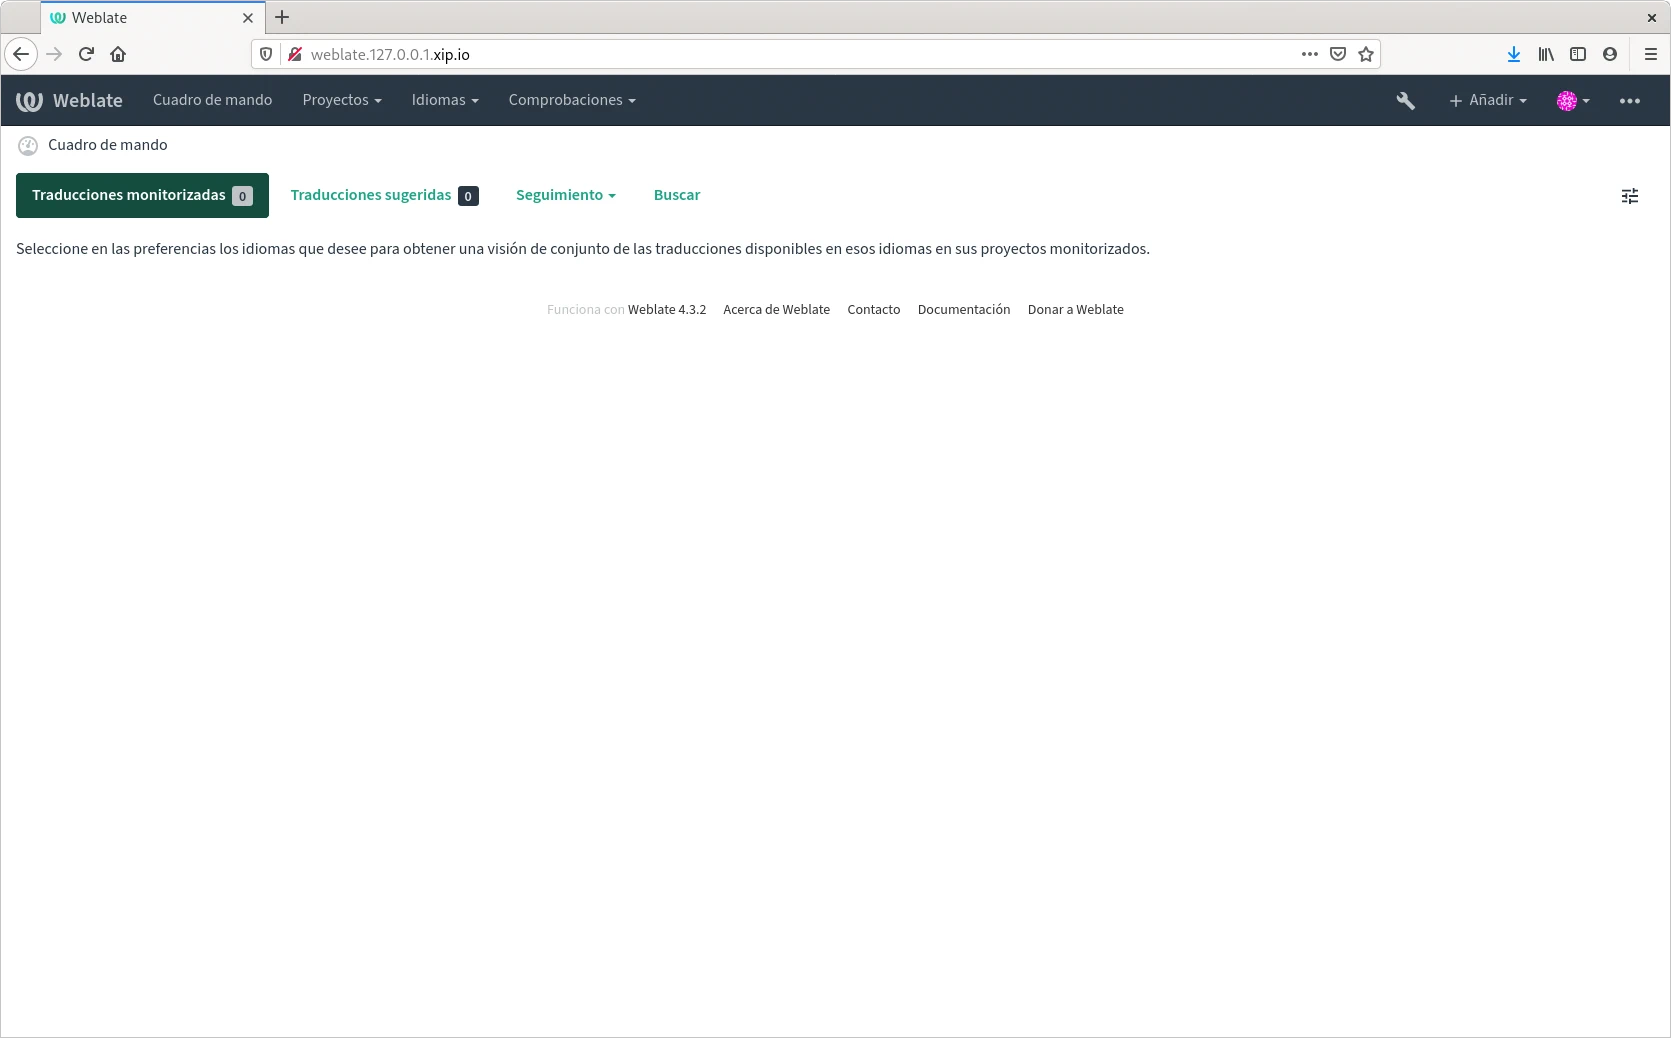Bookmark this page with star icon
The height and width of the screenshot is (1038, 1671).
coord(1366,54)
